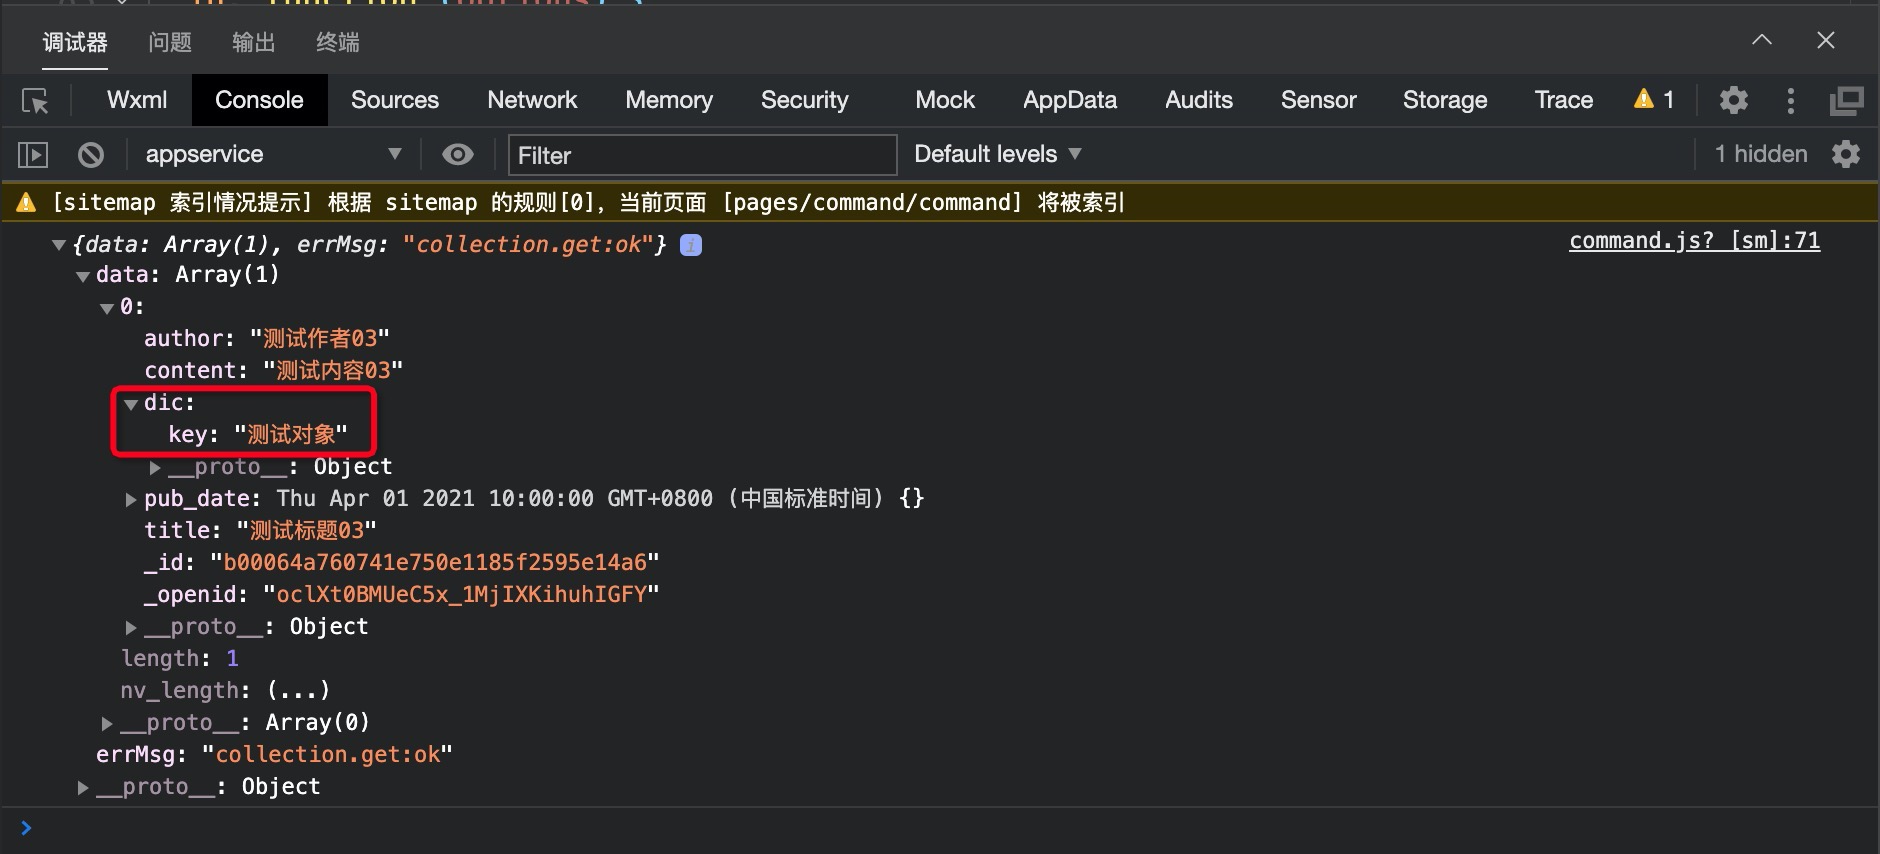Select the _id value string
1880x854 pixels.
point(435,563)
